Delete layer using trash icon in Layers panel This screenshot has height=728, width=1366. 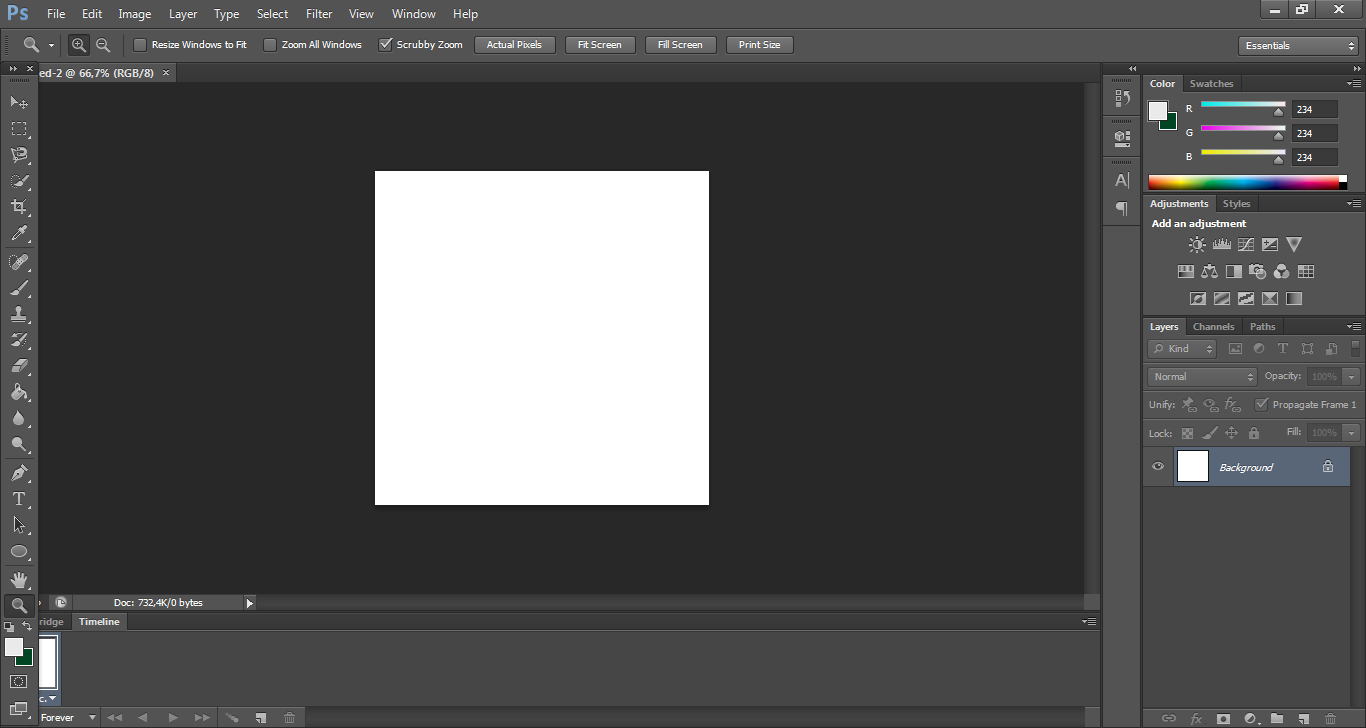(1330, 718)
